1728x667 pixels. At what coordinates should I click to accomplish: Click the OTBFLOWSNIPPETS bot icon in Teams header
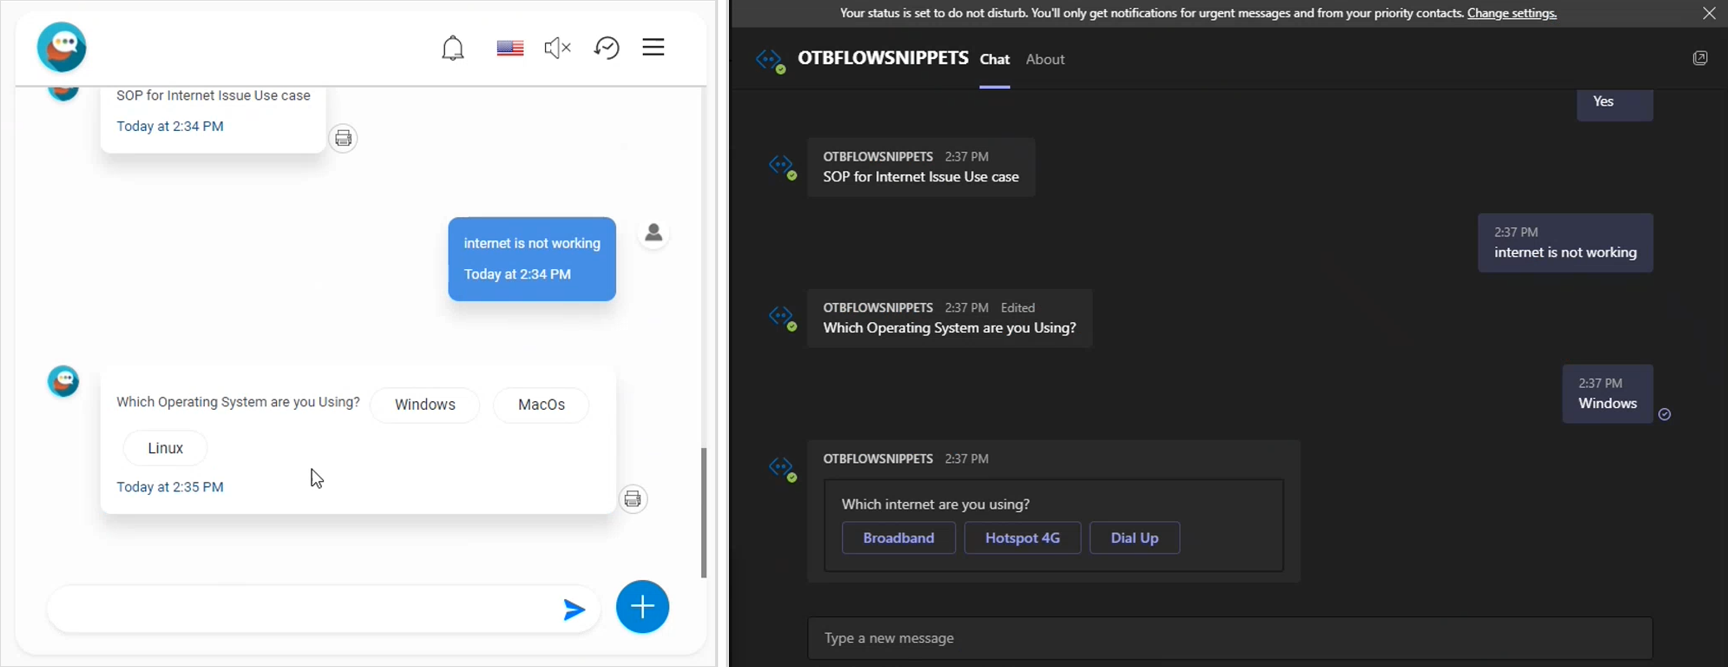(x=771, y=60)
